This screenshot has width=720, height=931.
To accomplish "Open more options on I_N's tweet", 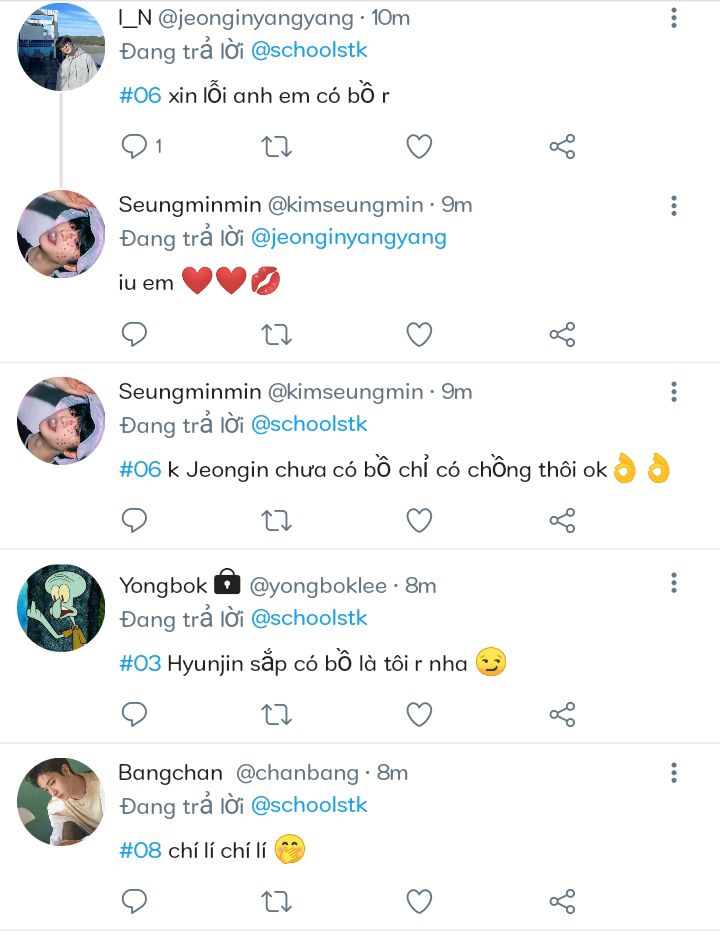I will [x=675, y=18].
